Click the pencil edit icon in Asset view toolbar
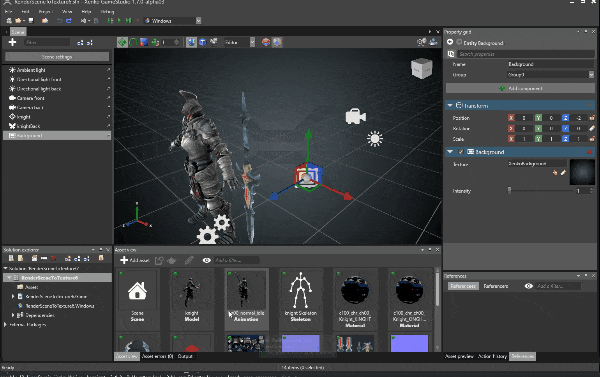The width and height of the screenshot is (600, 377). [x=189, y=260]
